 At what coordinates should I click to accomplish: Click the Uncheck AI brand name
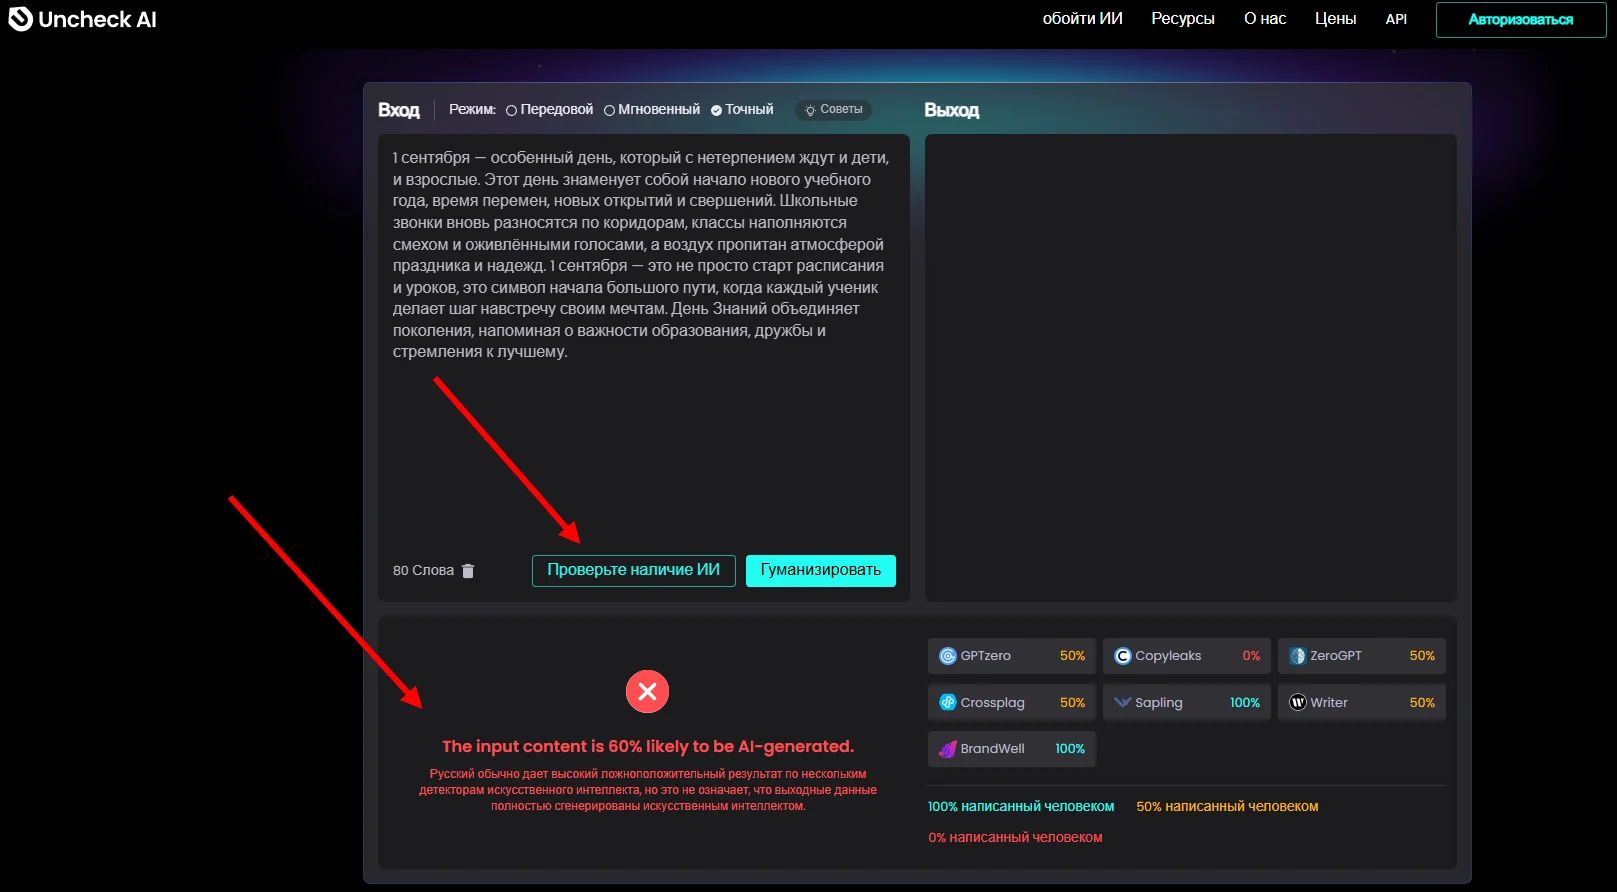[x=97, y=19]
